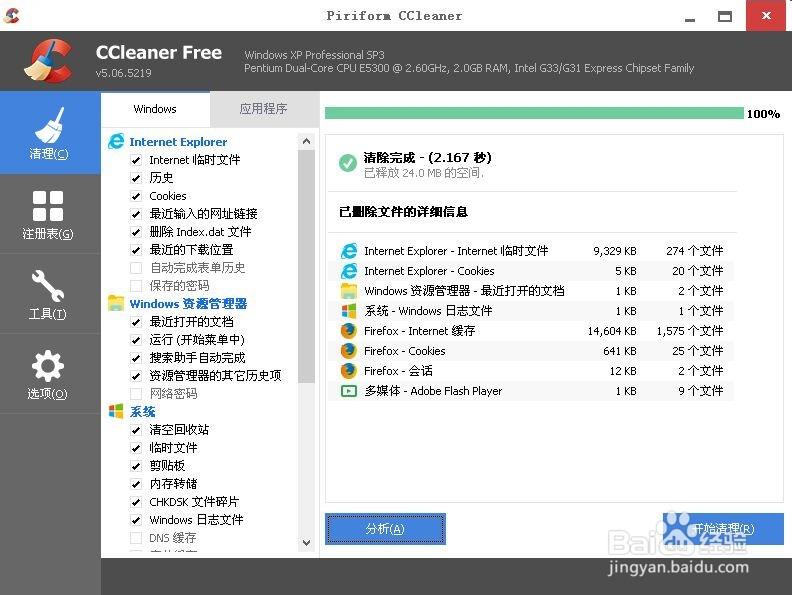
Task: Click Windows icon beside Windows 日志文件 result
Action: coord(349,311)
